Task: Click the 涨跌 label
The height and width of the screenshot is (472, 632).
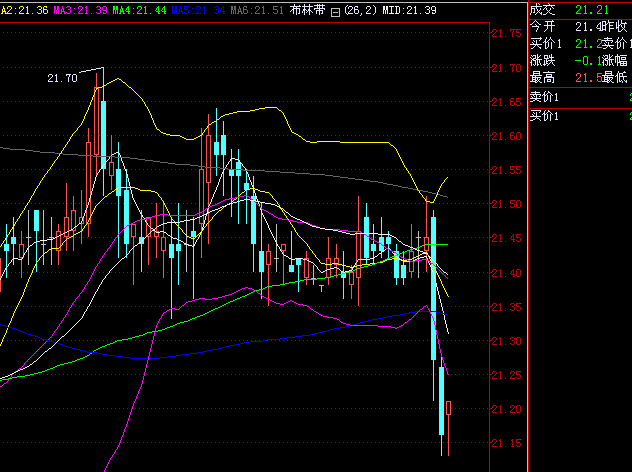Action: tap(543, 61)
